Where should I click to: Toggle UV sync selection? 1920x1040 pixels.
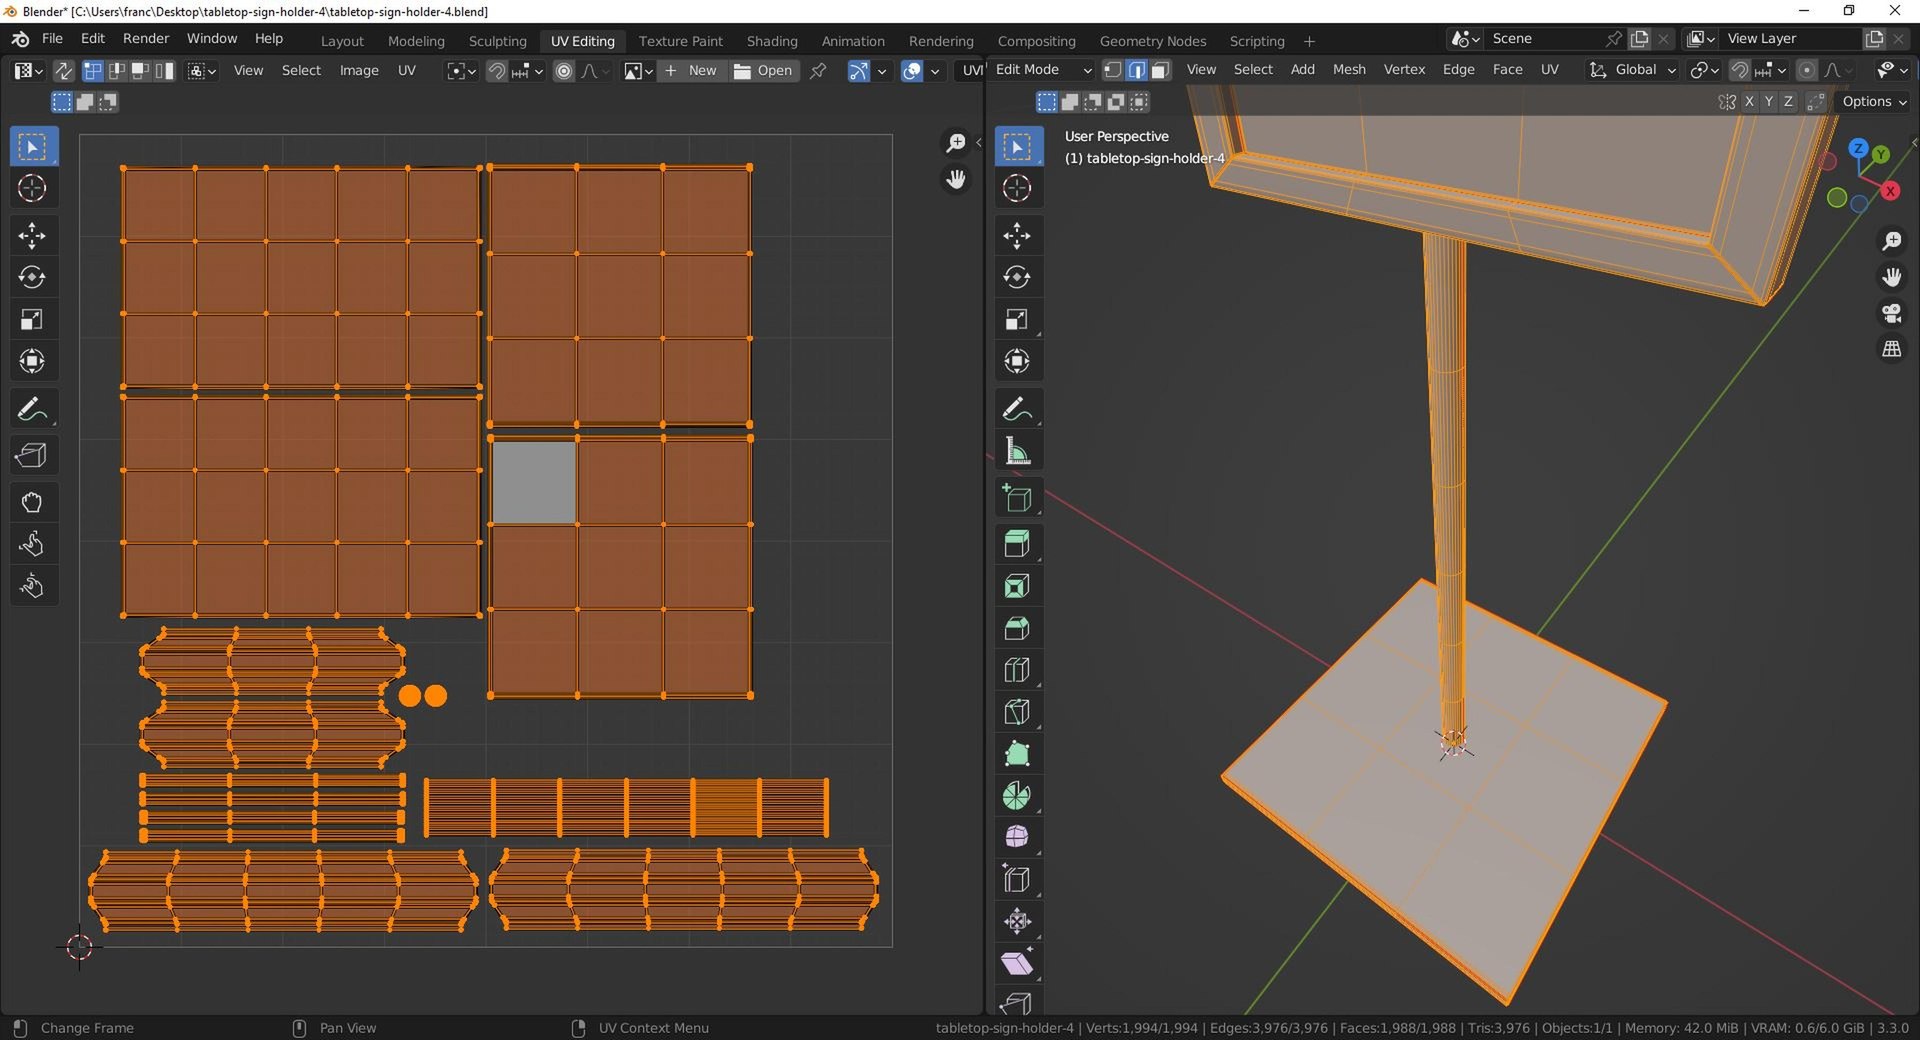[63, 71]
